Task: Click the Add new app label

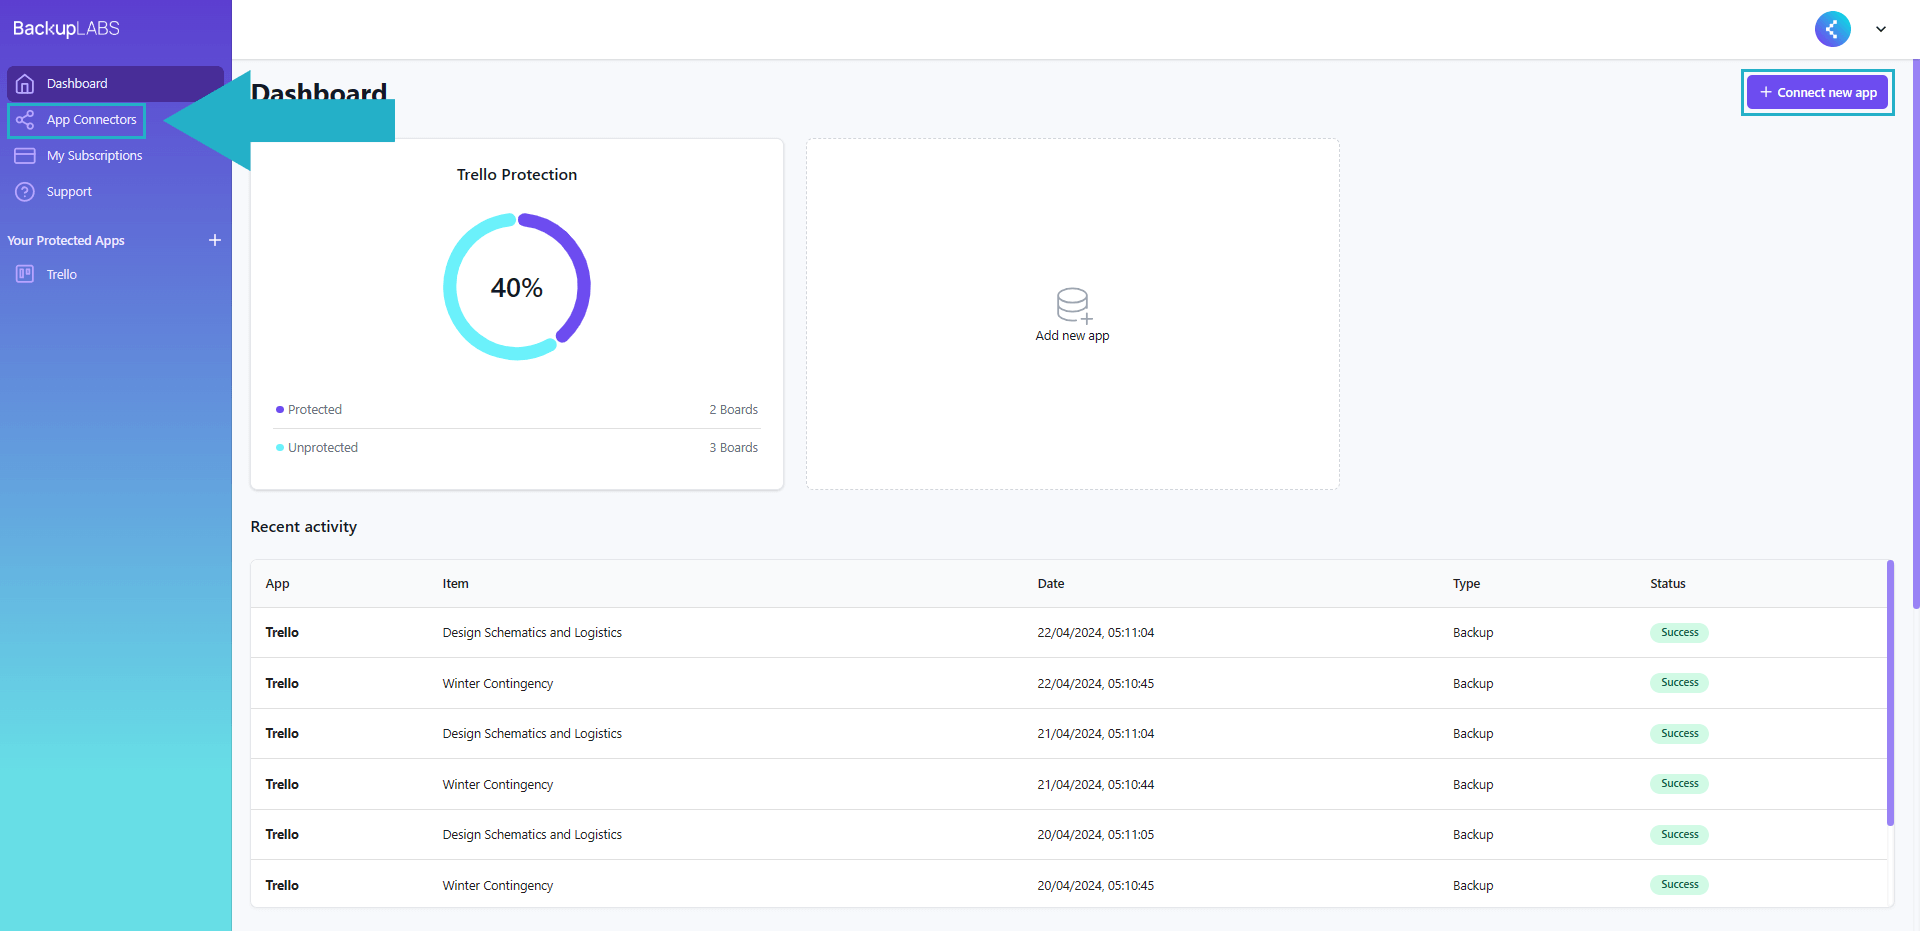Action: click(x=1072, y=336)
